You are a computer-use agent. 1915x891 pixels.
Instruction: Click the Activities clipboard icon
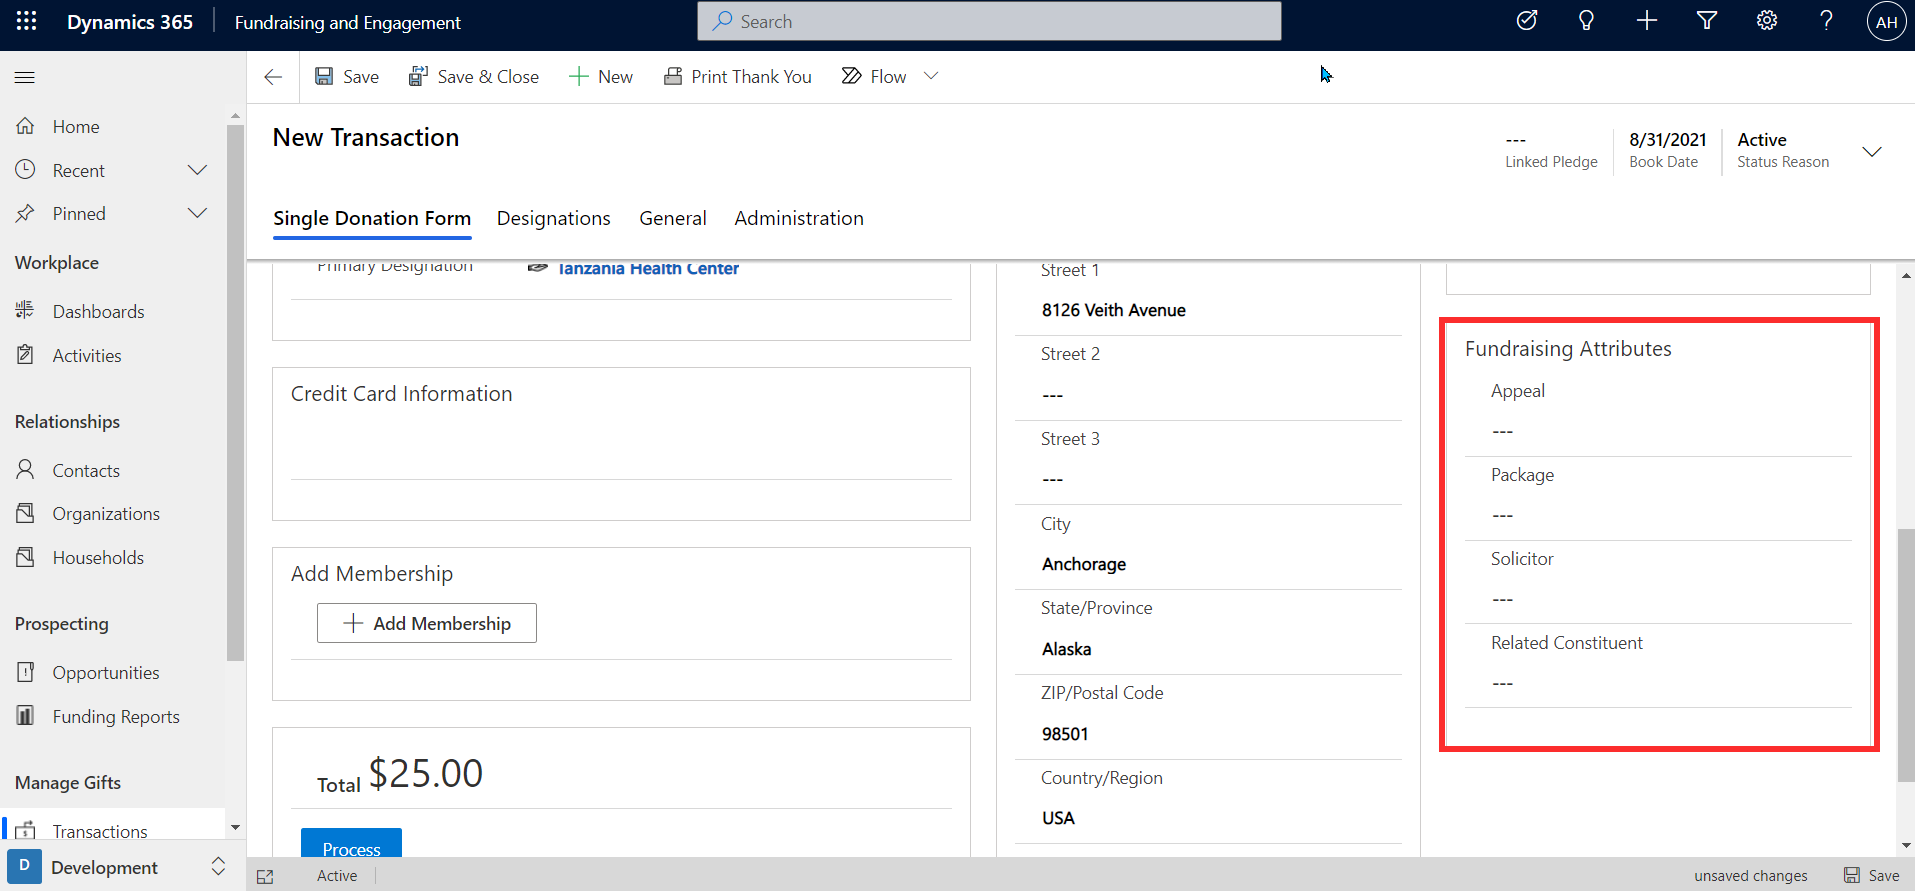[x=26, y=355]
